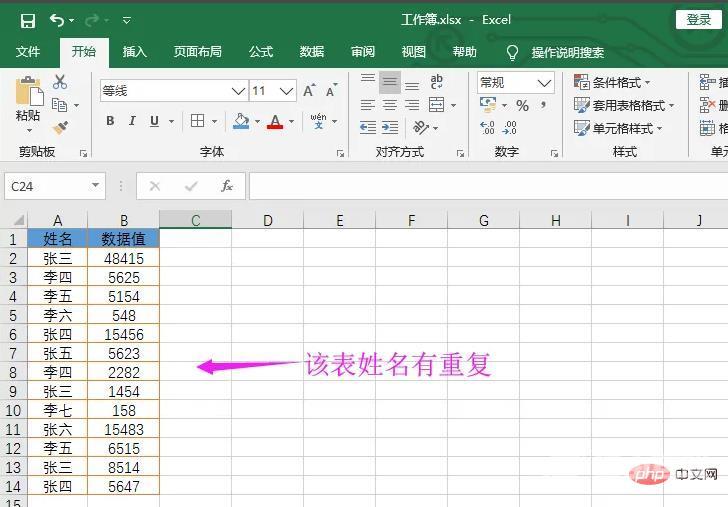Click the Cut scissors icon
728x507 pixels.
pos(60,82)
